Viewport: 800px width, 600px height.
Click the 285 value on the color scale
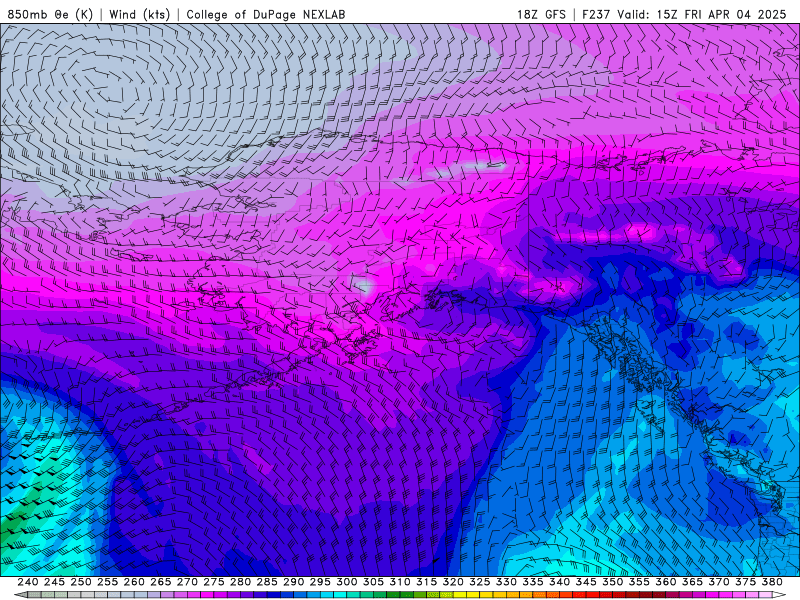pos(267,582)
